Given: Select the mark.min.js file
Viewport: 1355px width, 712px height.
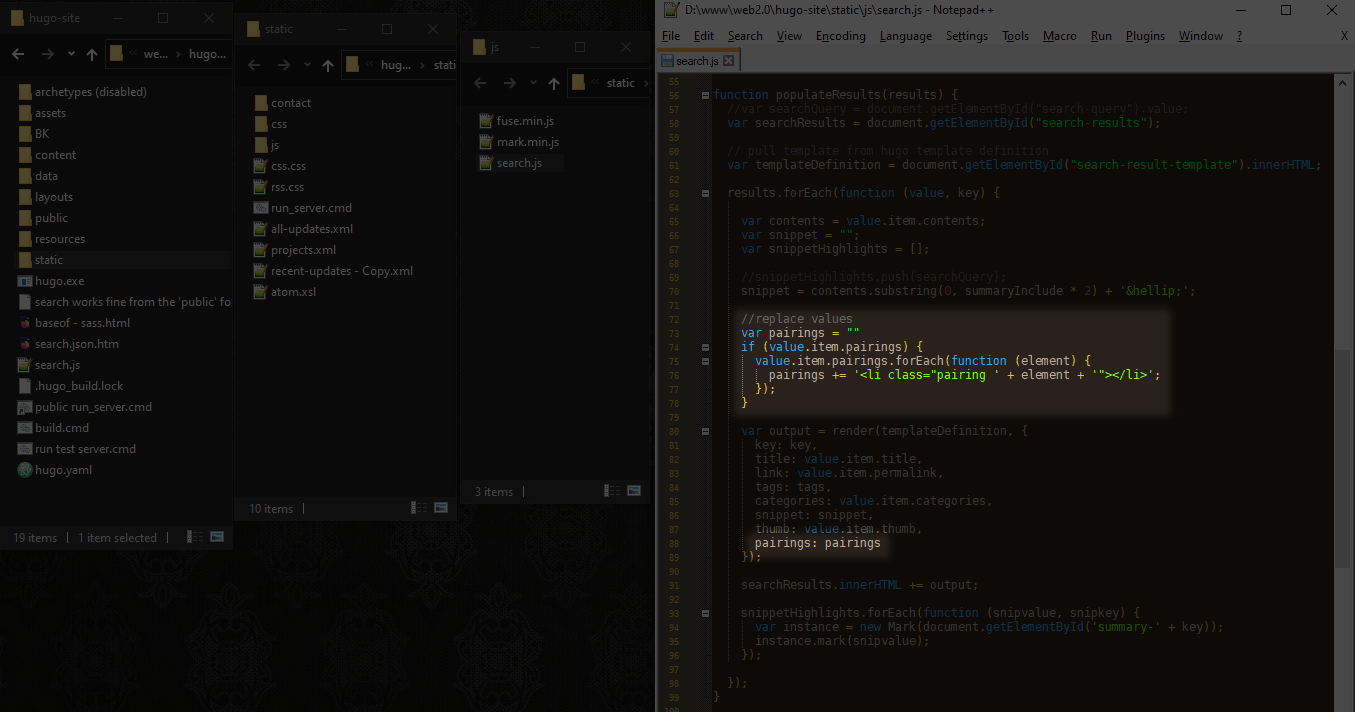Looking at the screenshot, I should coord(527,142).
